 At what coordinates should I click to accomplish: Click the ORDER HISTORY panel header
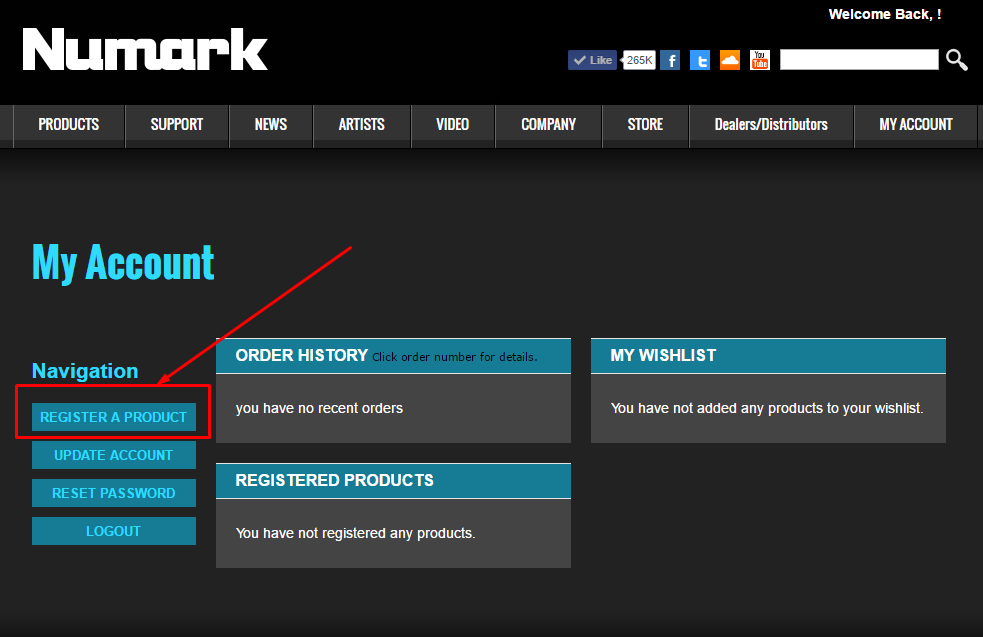pyautogui.click(x=393, y=355)
